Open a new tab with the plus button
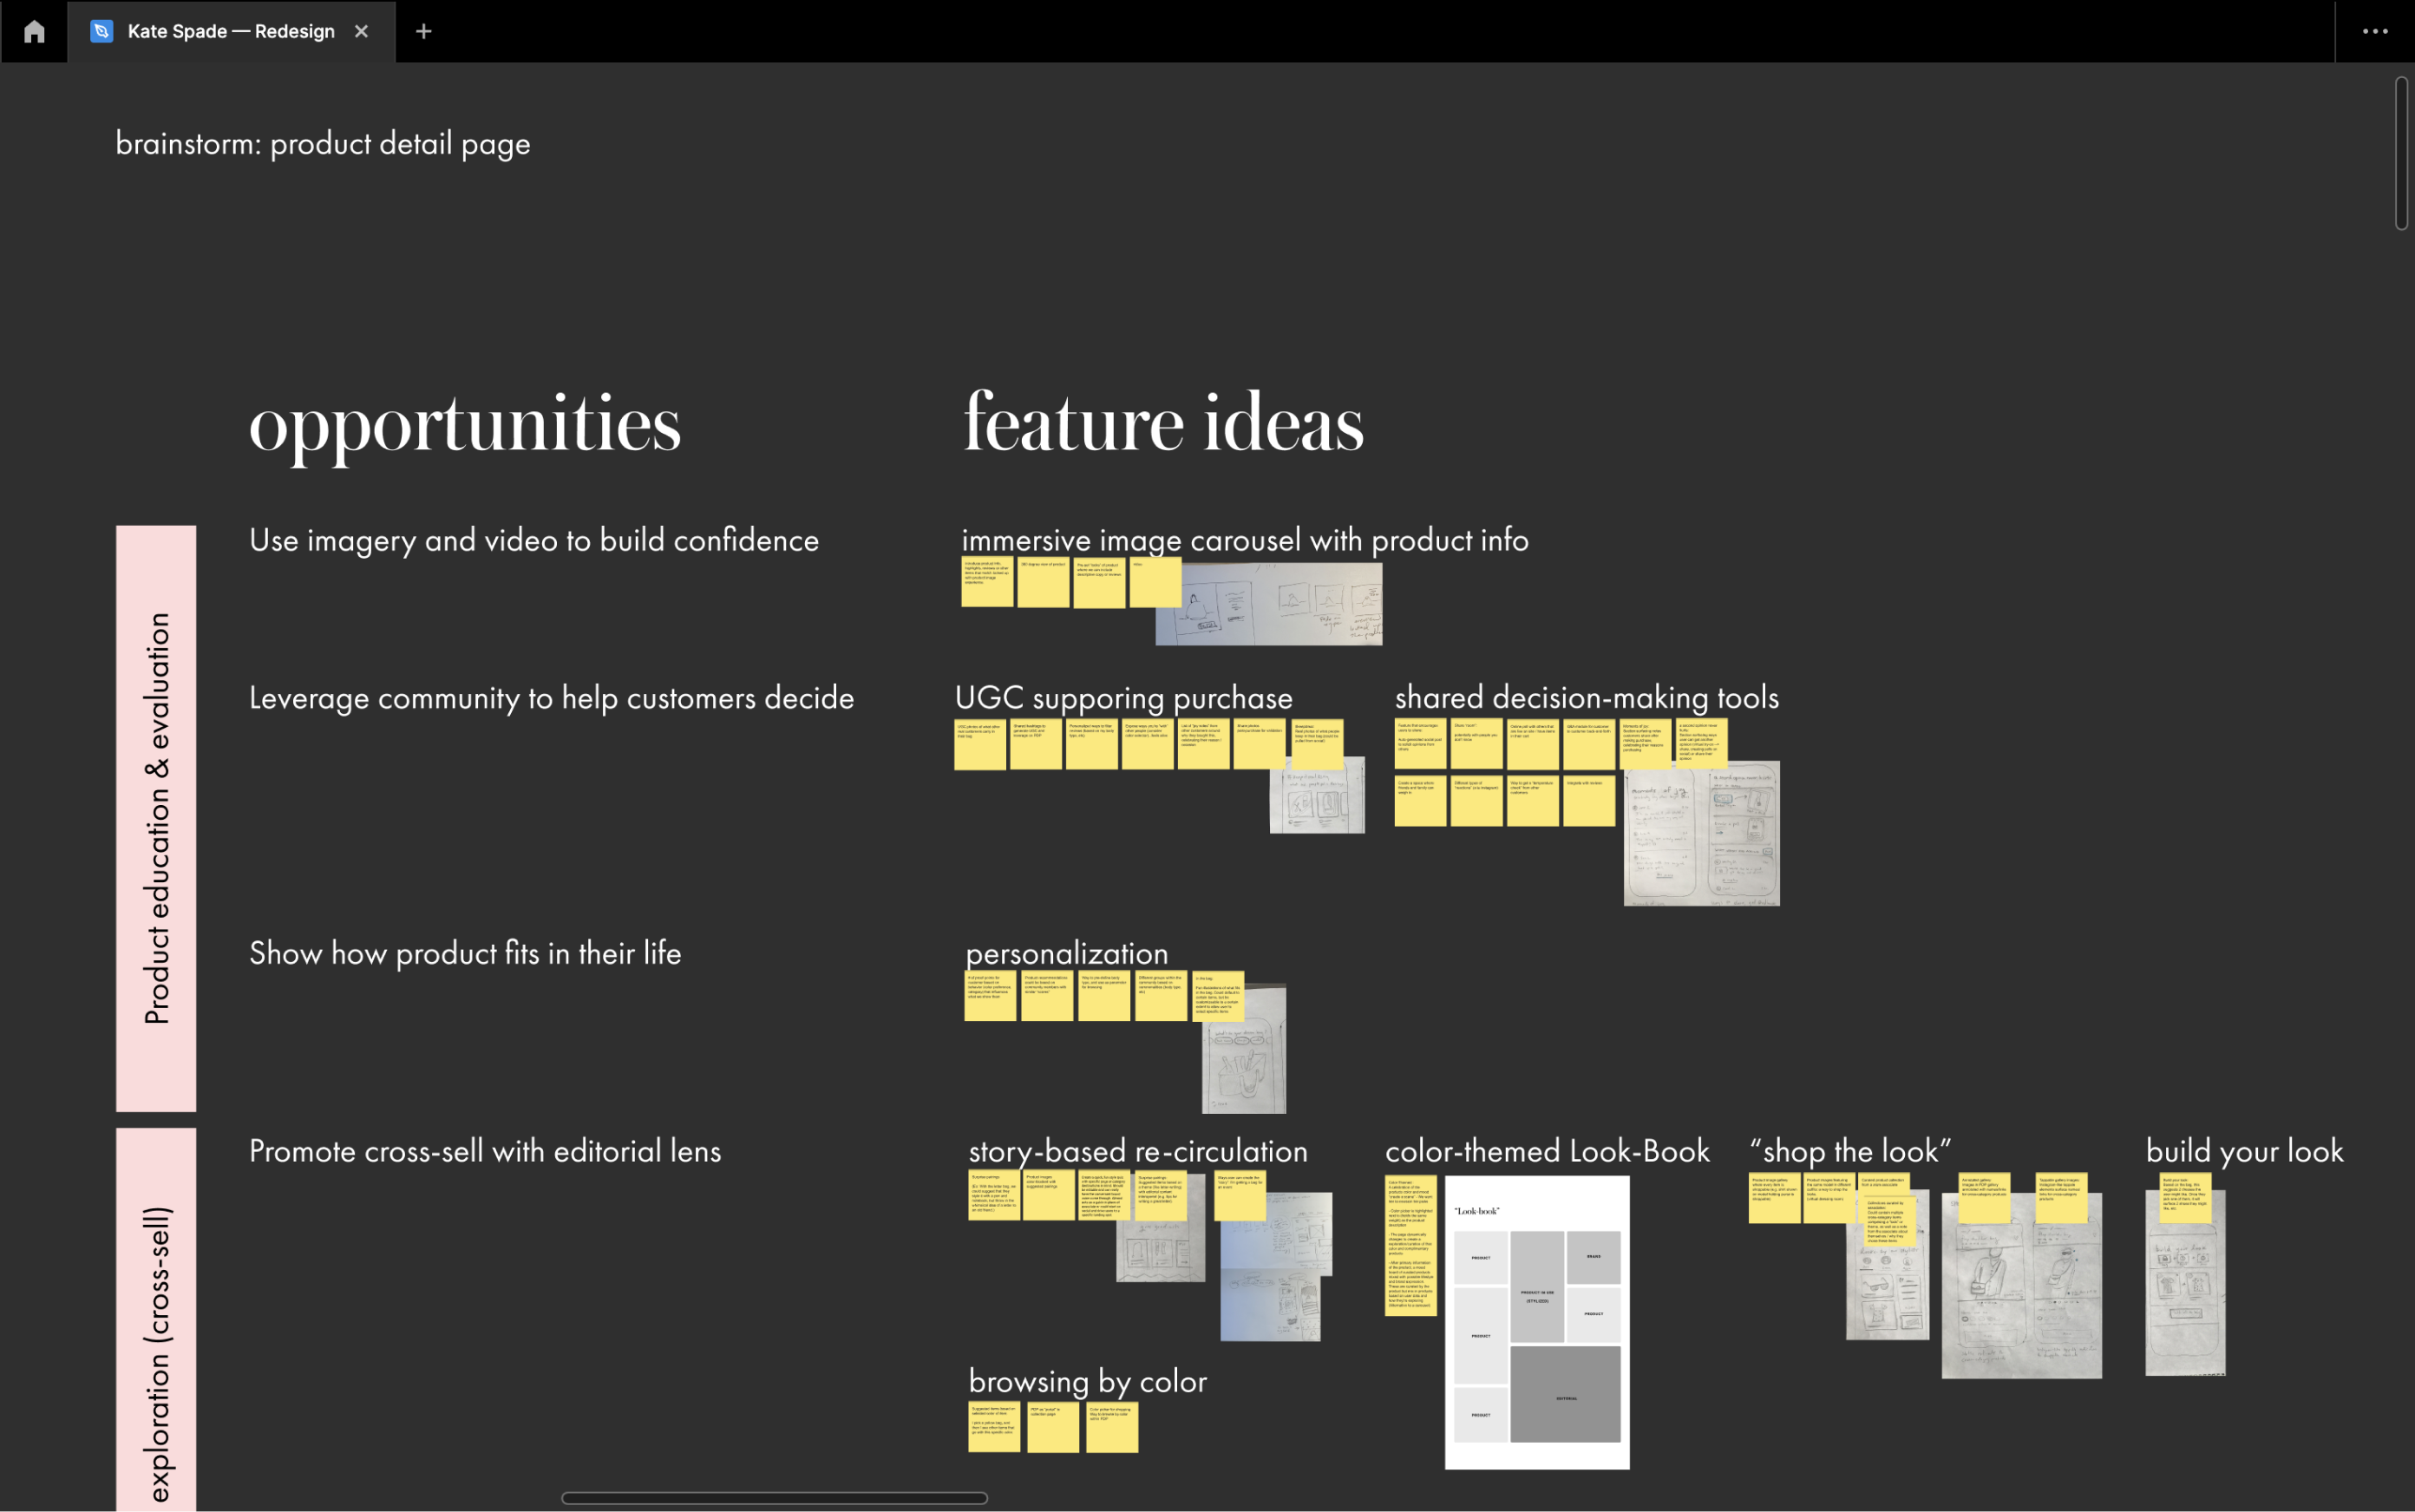Viewport: 2415px width, 1512px height. [423, 31]
